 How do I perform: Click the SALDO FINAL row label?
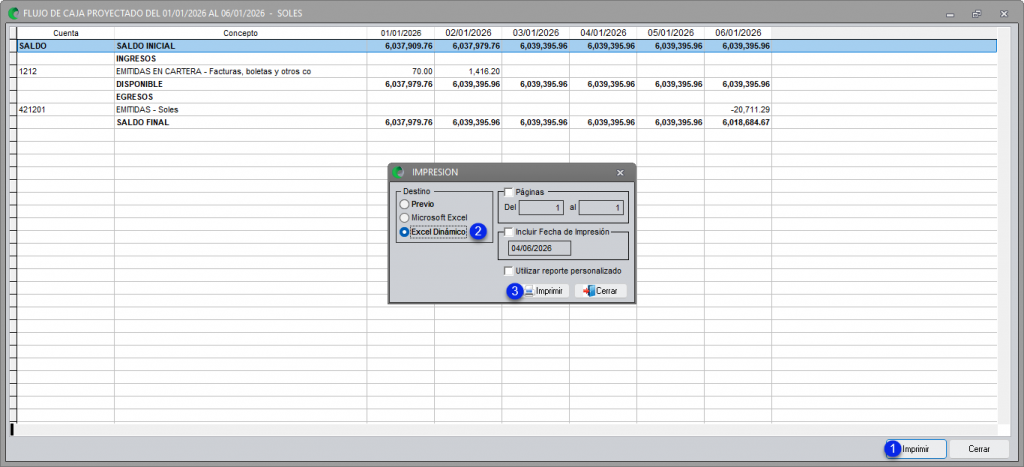142,122
